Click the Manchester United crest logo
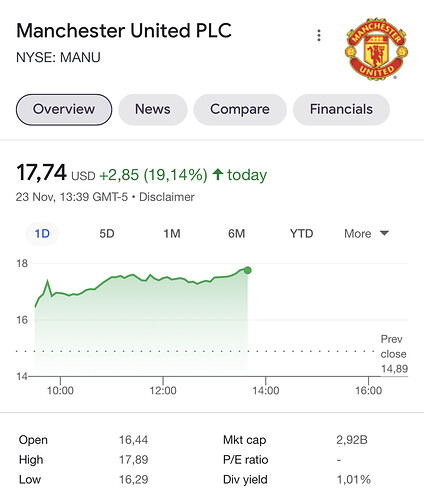 [x=377, y=49]
